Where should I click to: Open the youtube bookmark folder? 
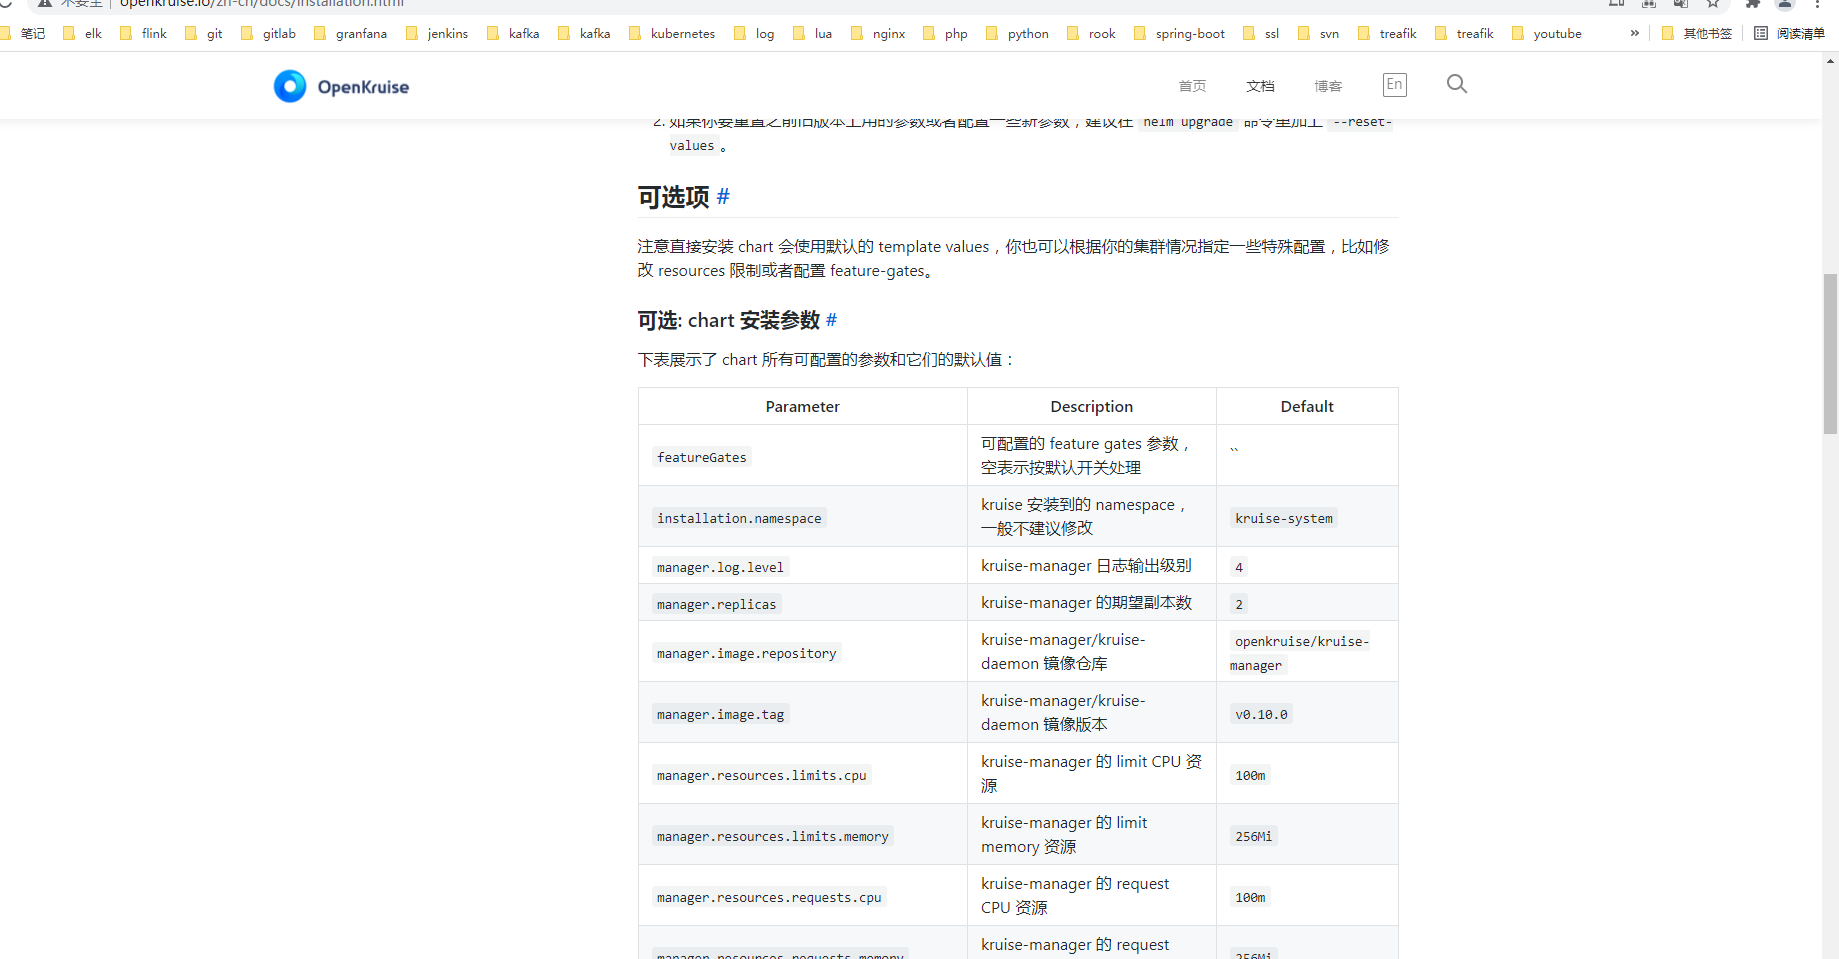point(1547,33)
